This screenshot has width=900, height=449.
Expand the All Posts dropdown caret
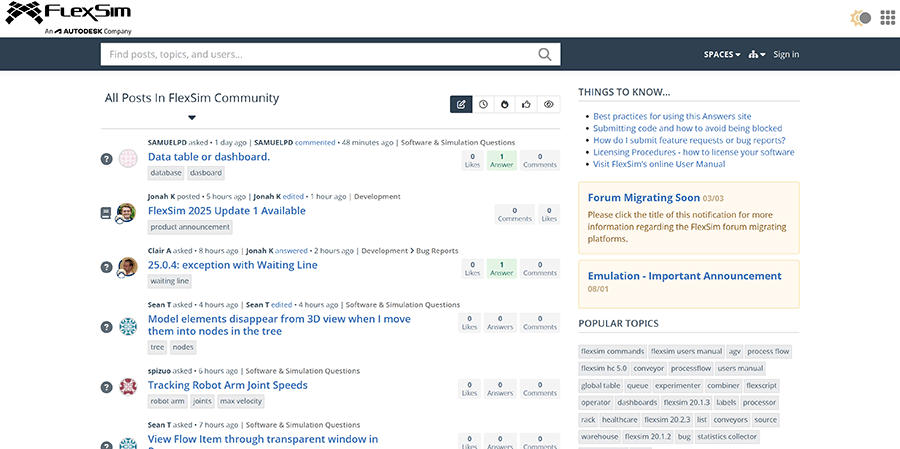tap(192, 118)
